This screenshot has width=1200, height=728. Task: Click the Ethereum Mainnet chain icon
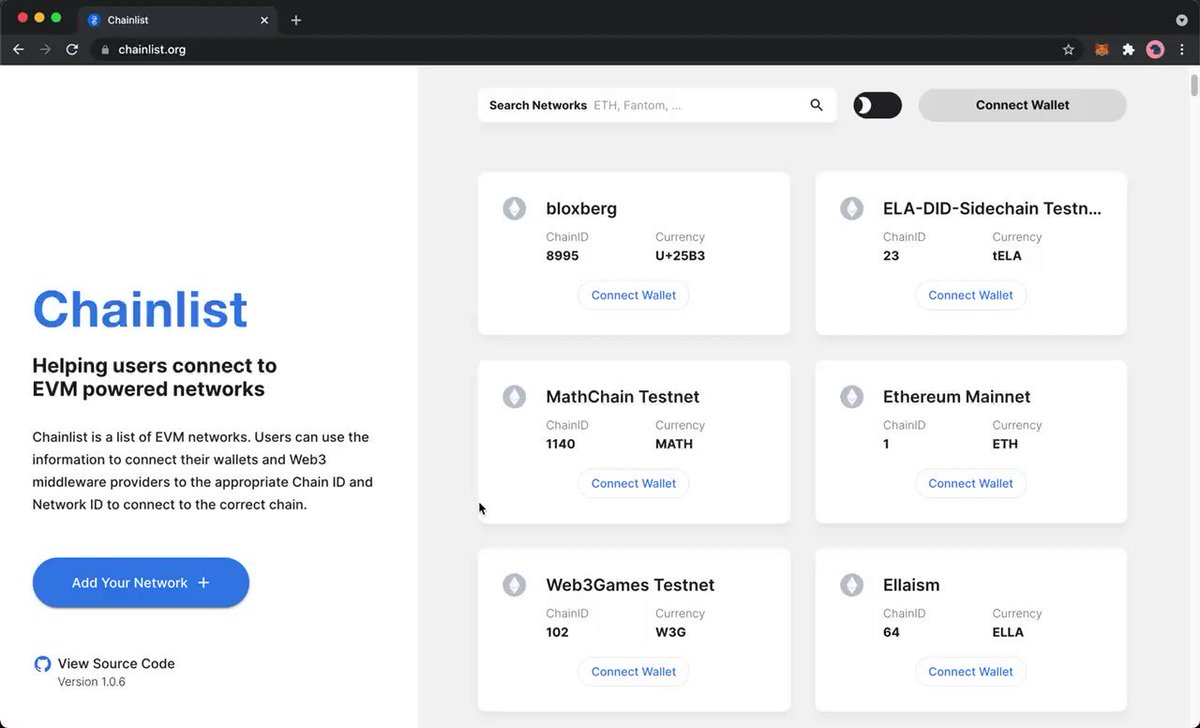pos(851,397)
